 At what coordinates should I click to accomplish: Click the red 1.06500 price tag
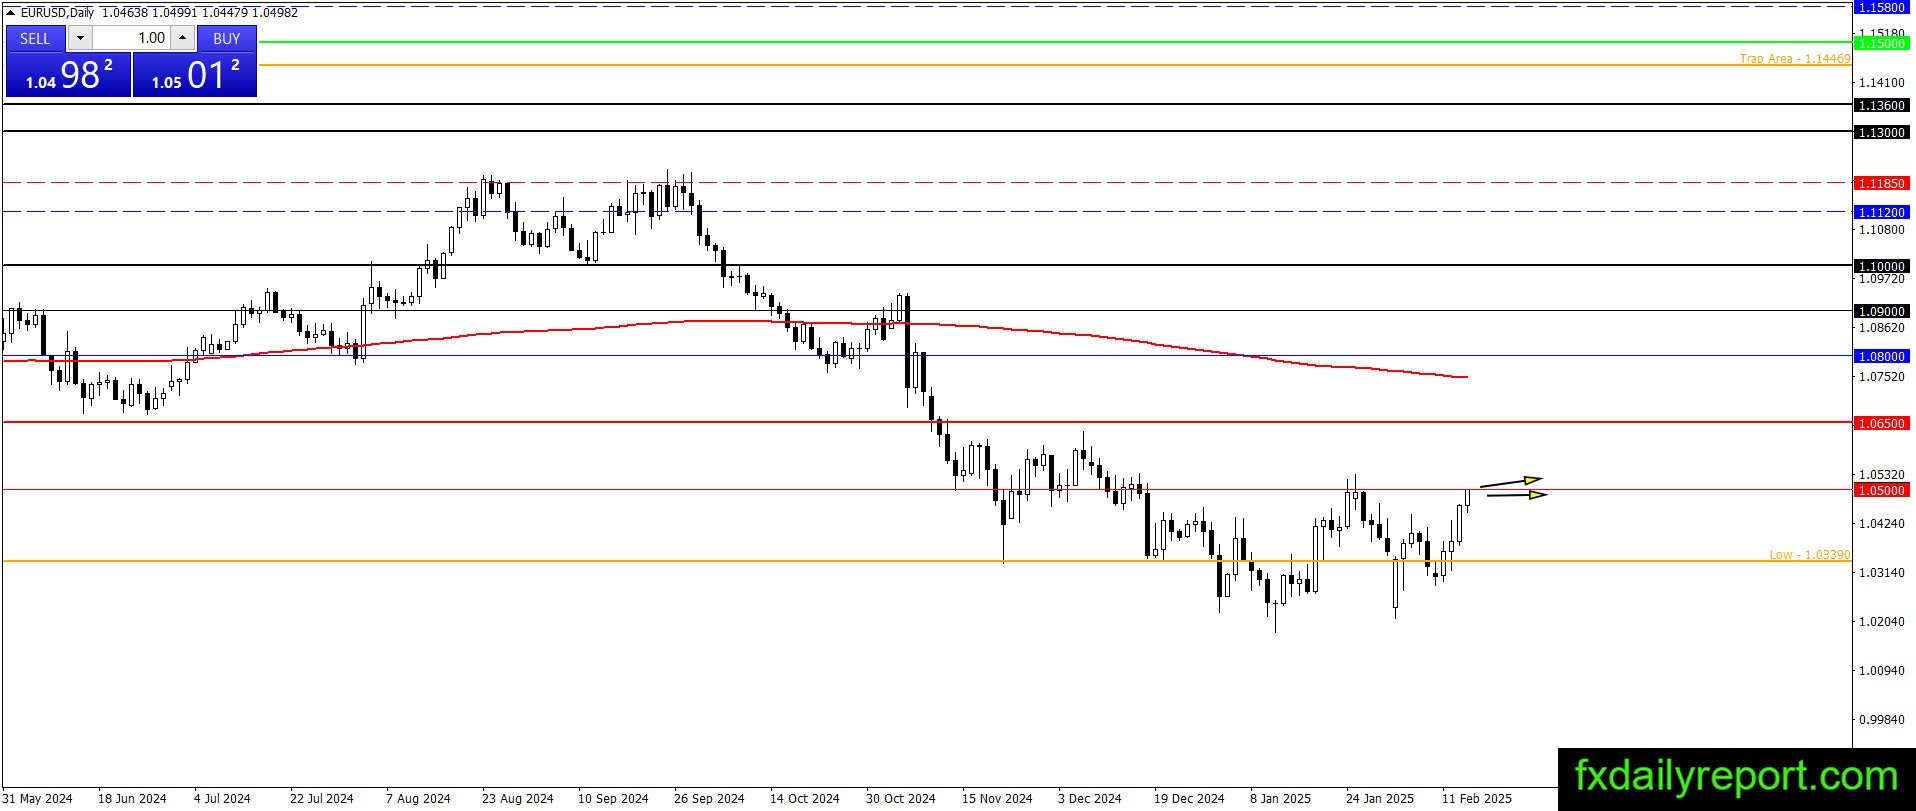click(x=1881, y=423)
